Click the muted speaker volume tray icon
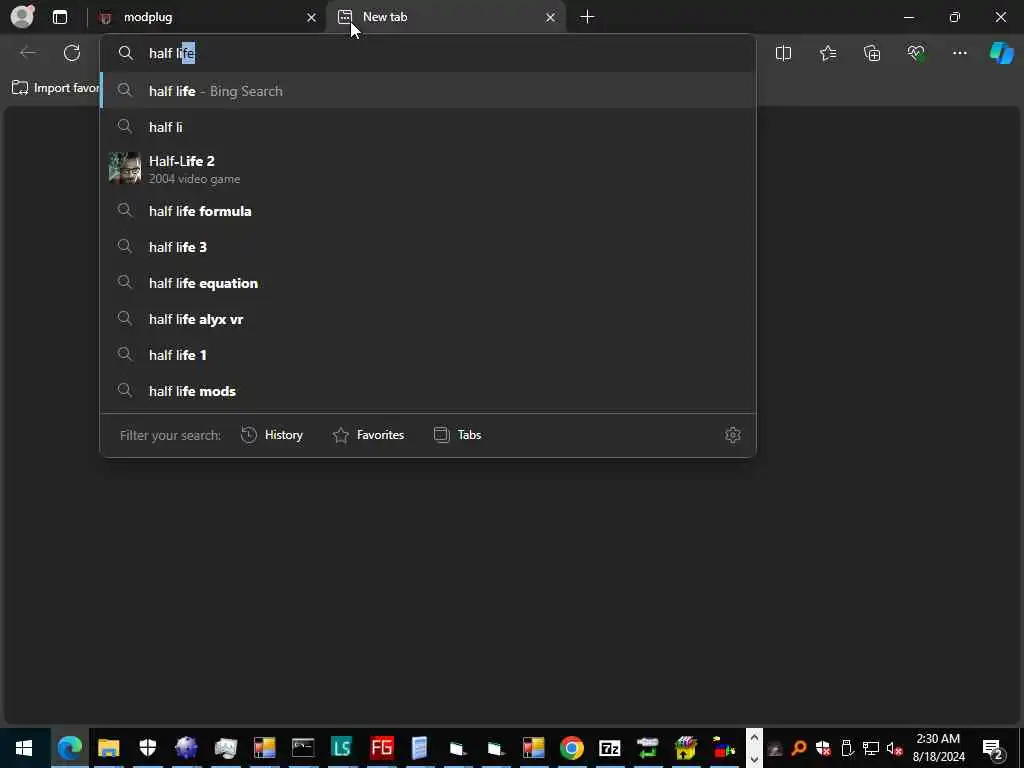Image resolution: width=1024 pixels, height=768 pixels. click(x=894, y=748)
